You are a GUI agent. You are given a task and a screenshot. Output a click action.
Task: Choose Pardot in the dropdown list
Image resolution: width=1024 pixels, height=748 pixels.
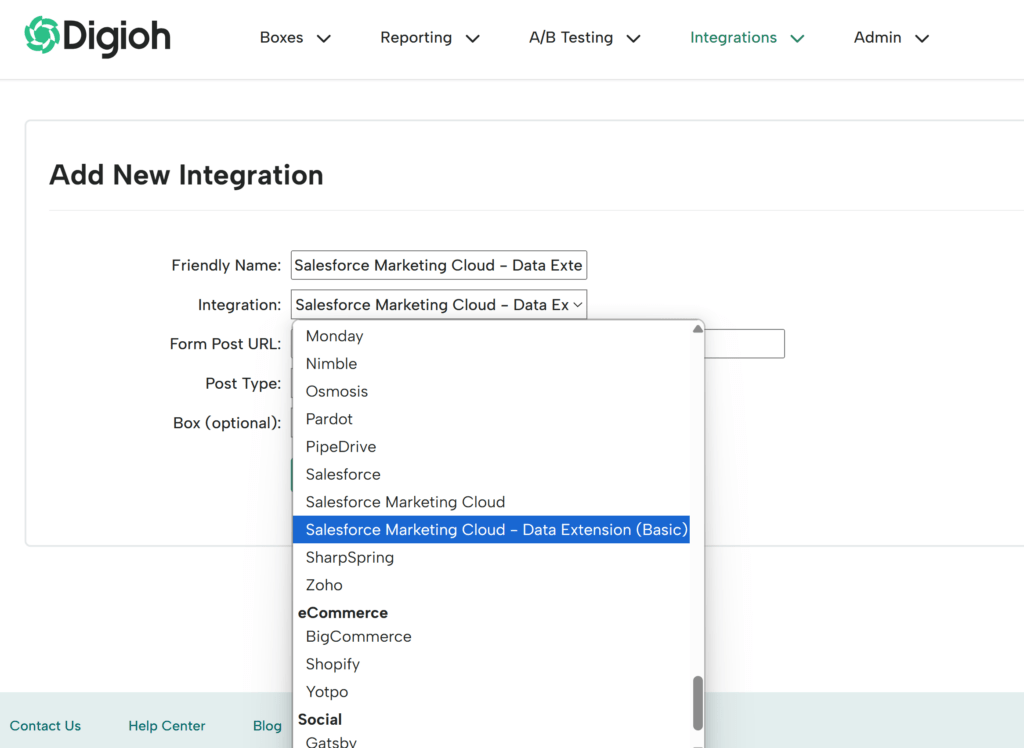tap(491, 419)
